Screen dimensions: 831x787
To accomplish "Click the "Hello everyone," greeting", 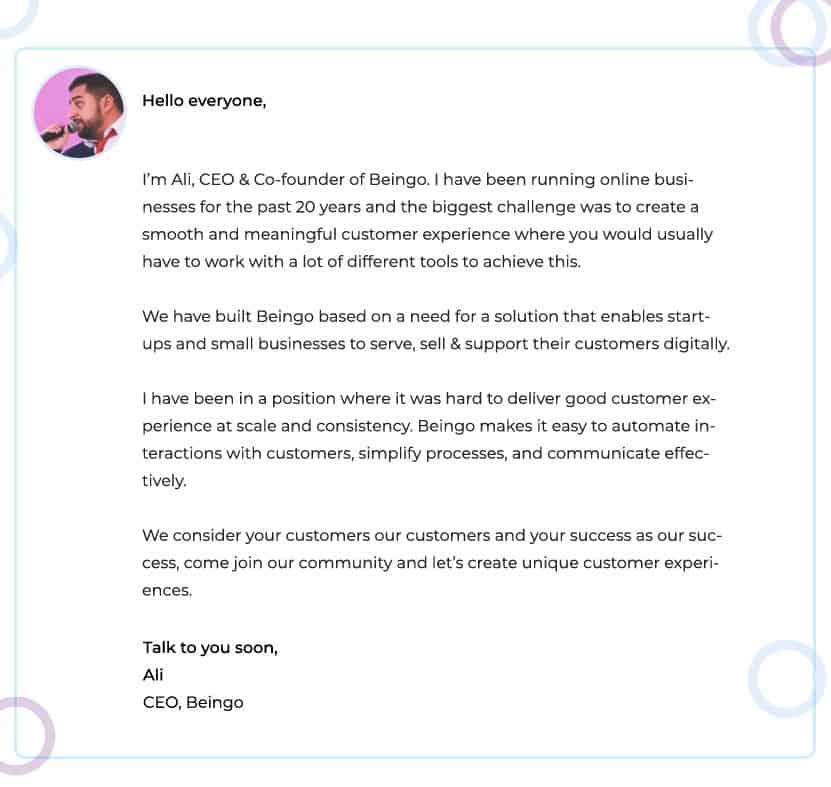I will click(204, 101).
